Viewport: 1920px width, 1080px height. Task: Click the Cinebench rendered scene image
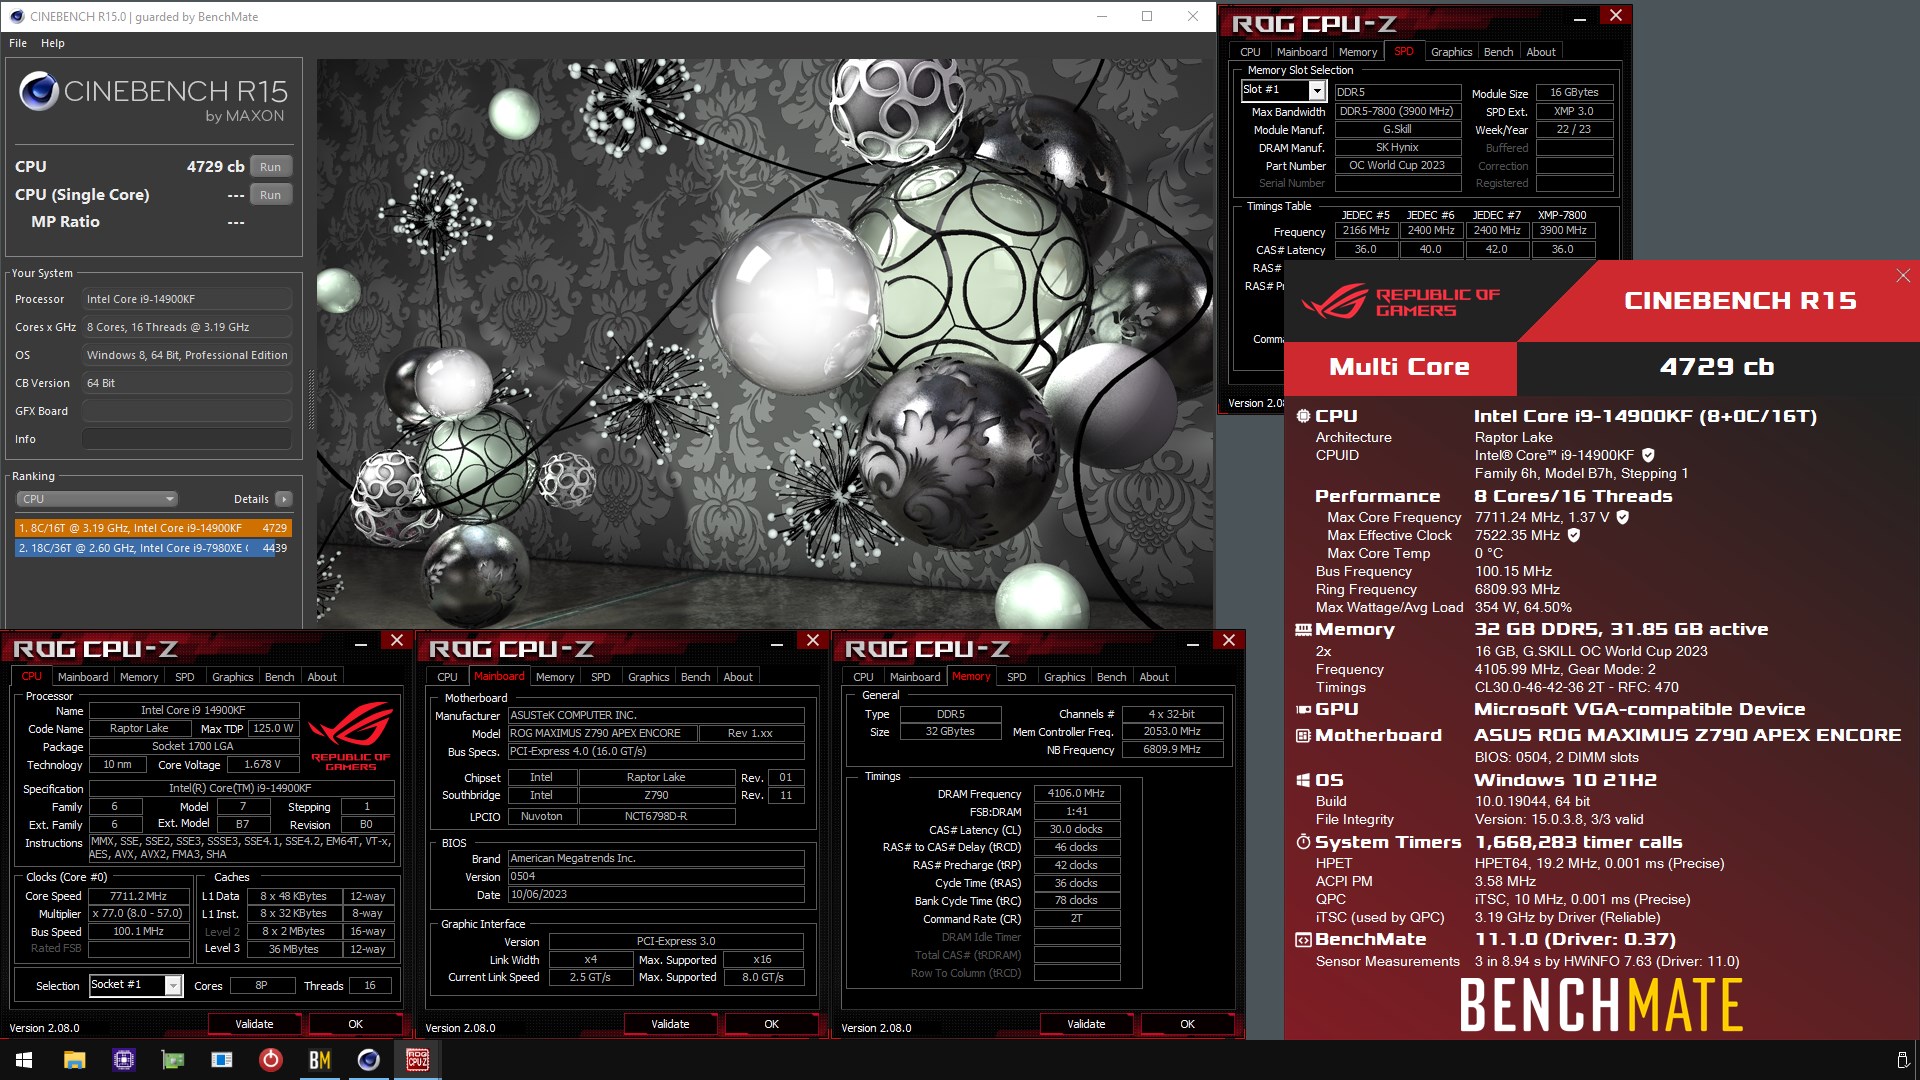coord(765,343)
